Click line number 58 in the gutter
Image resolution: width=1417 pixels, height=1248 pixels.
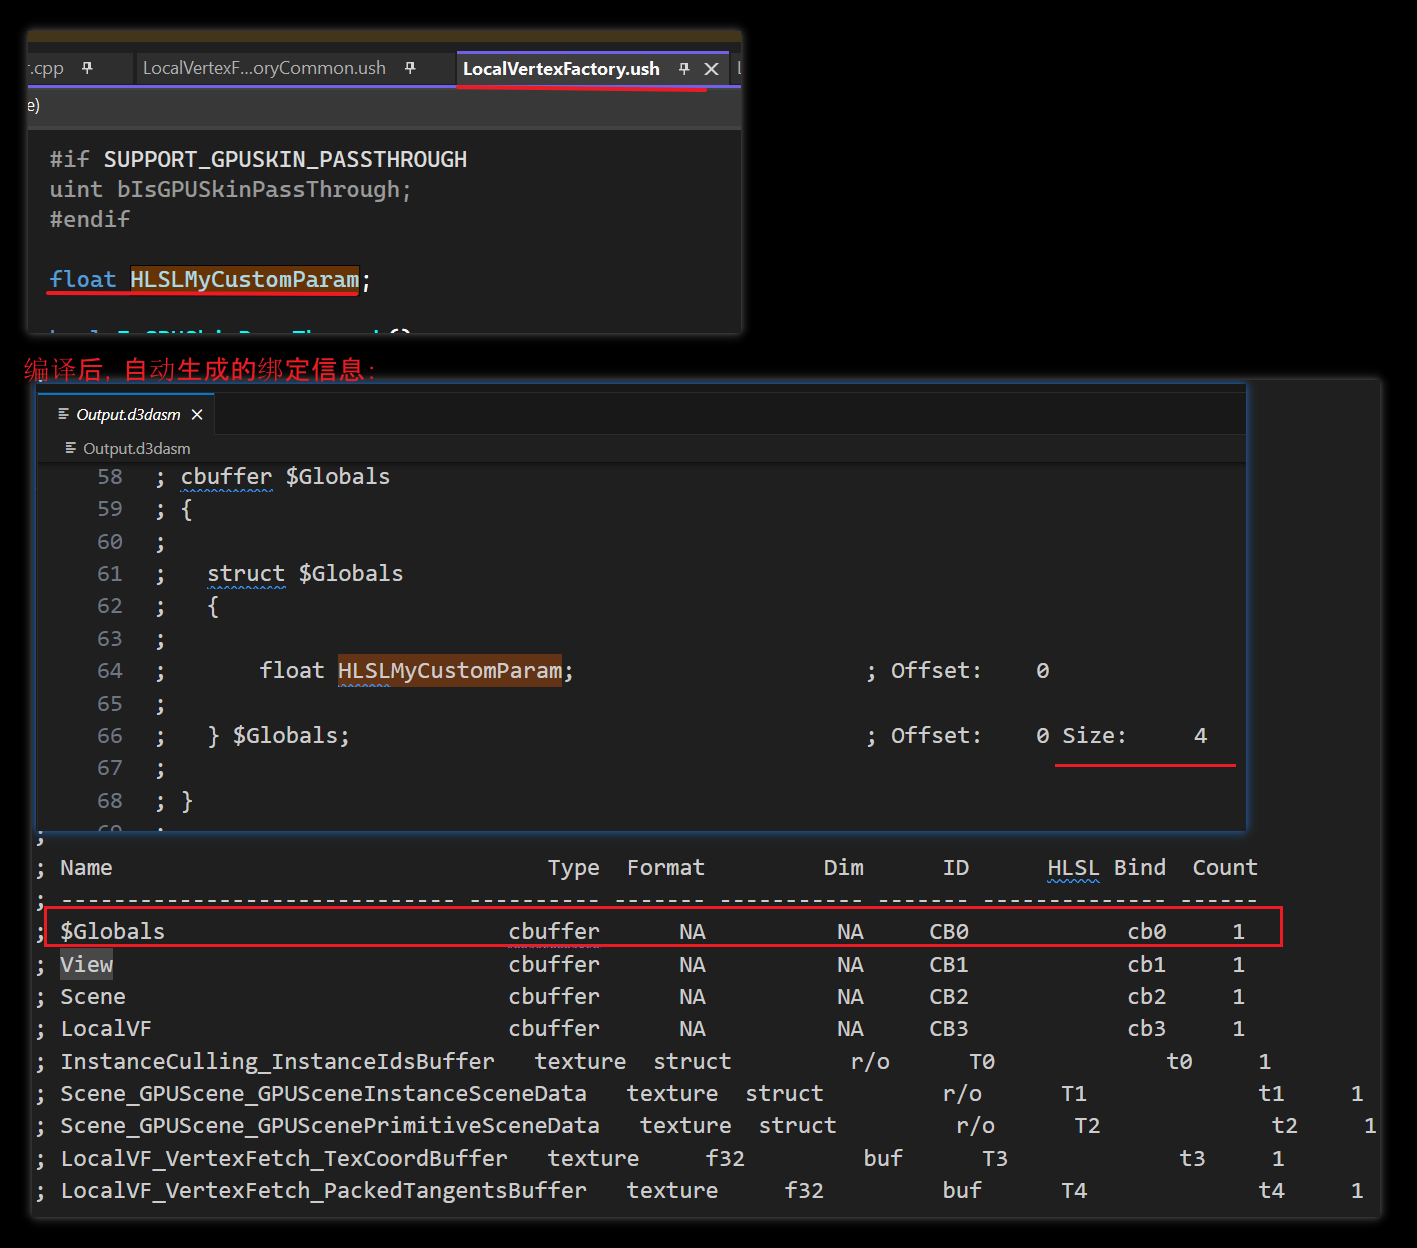click(x=110, y=477)
